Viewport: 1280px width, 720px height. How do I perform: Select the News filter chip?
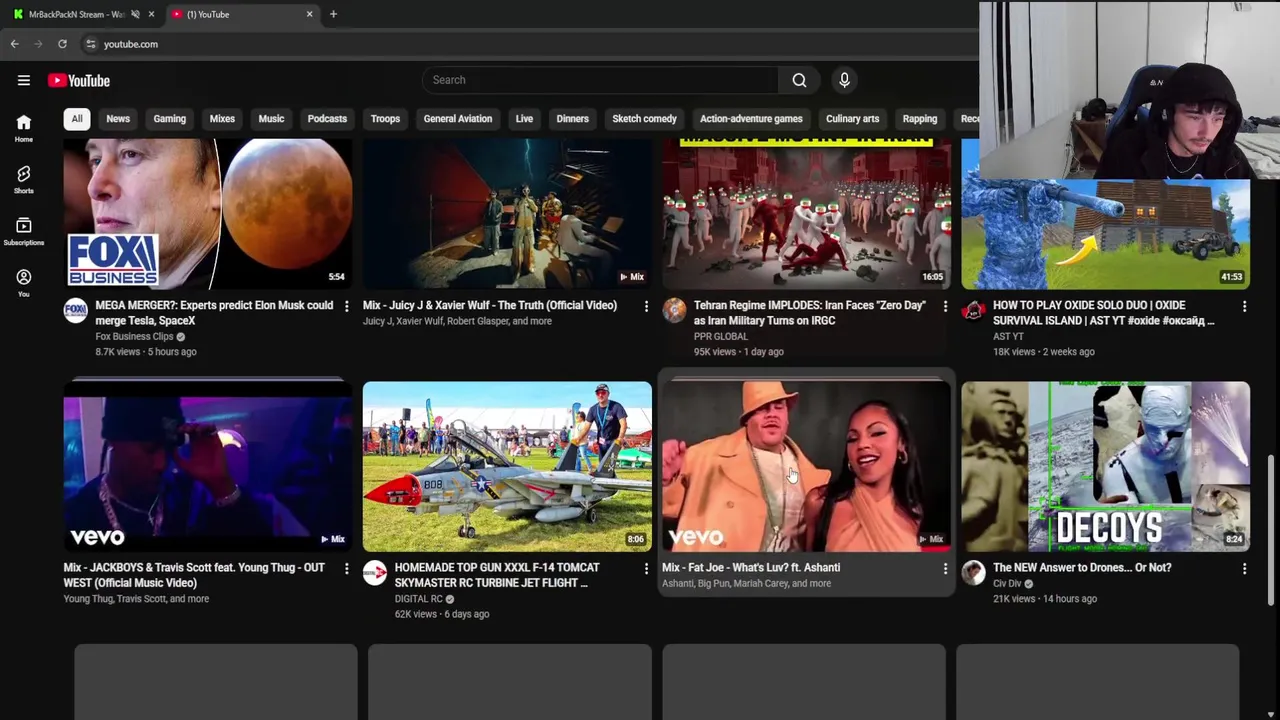pyautogui.click(x=118, y=119)
